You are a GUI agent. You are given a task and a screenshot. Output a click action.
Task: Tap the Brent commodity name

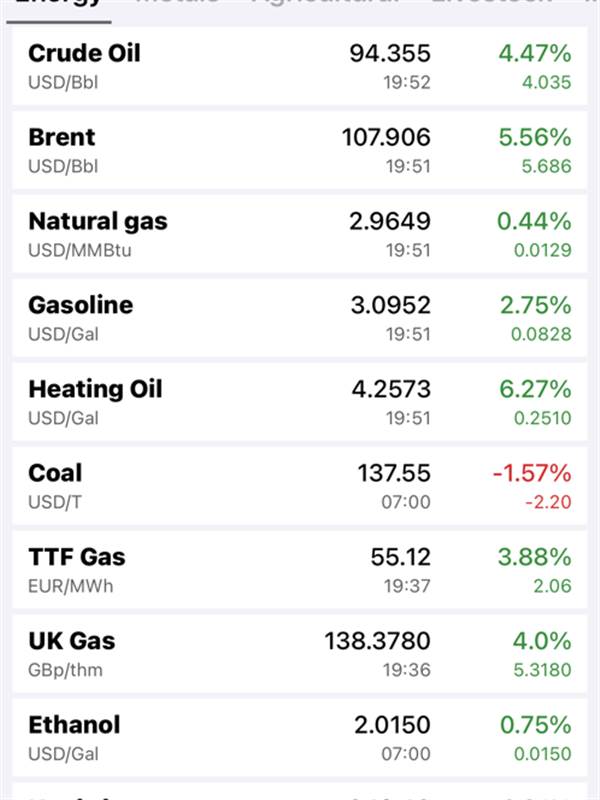(x=62, y=138)
